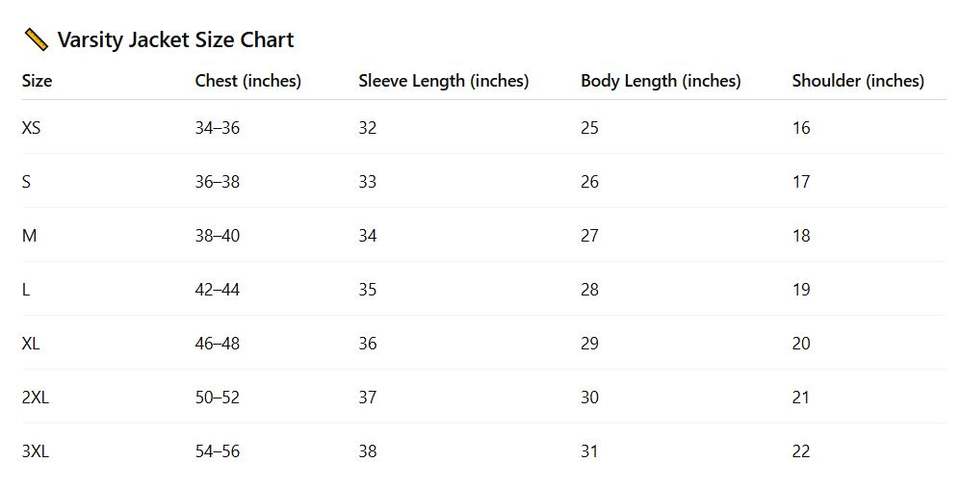Image resolution: width=960 pixels, height=488 pixels.
Task: Click the L size row label
Action: (x=26, y=290)
